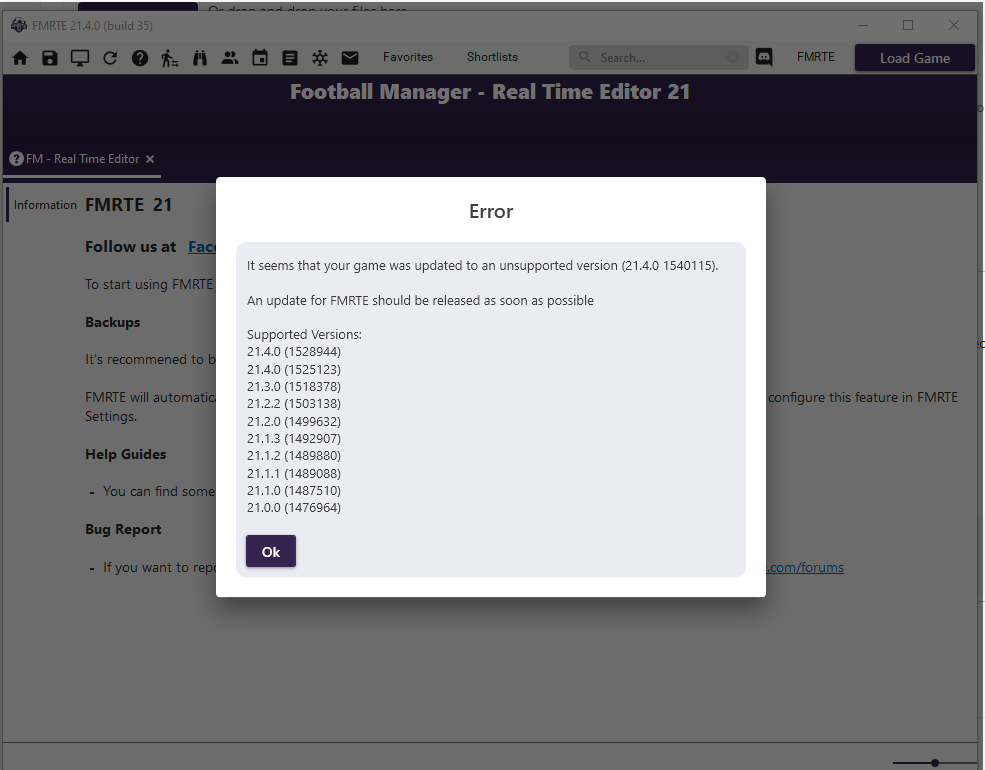Open the Shortlists menu
Viewport: 985px width, 770px height.
click(492, 57)
